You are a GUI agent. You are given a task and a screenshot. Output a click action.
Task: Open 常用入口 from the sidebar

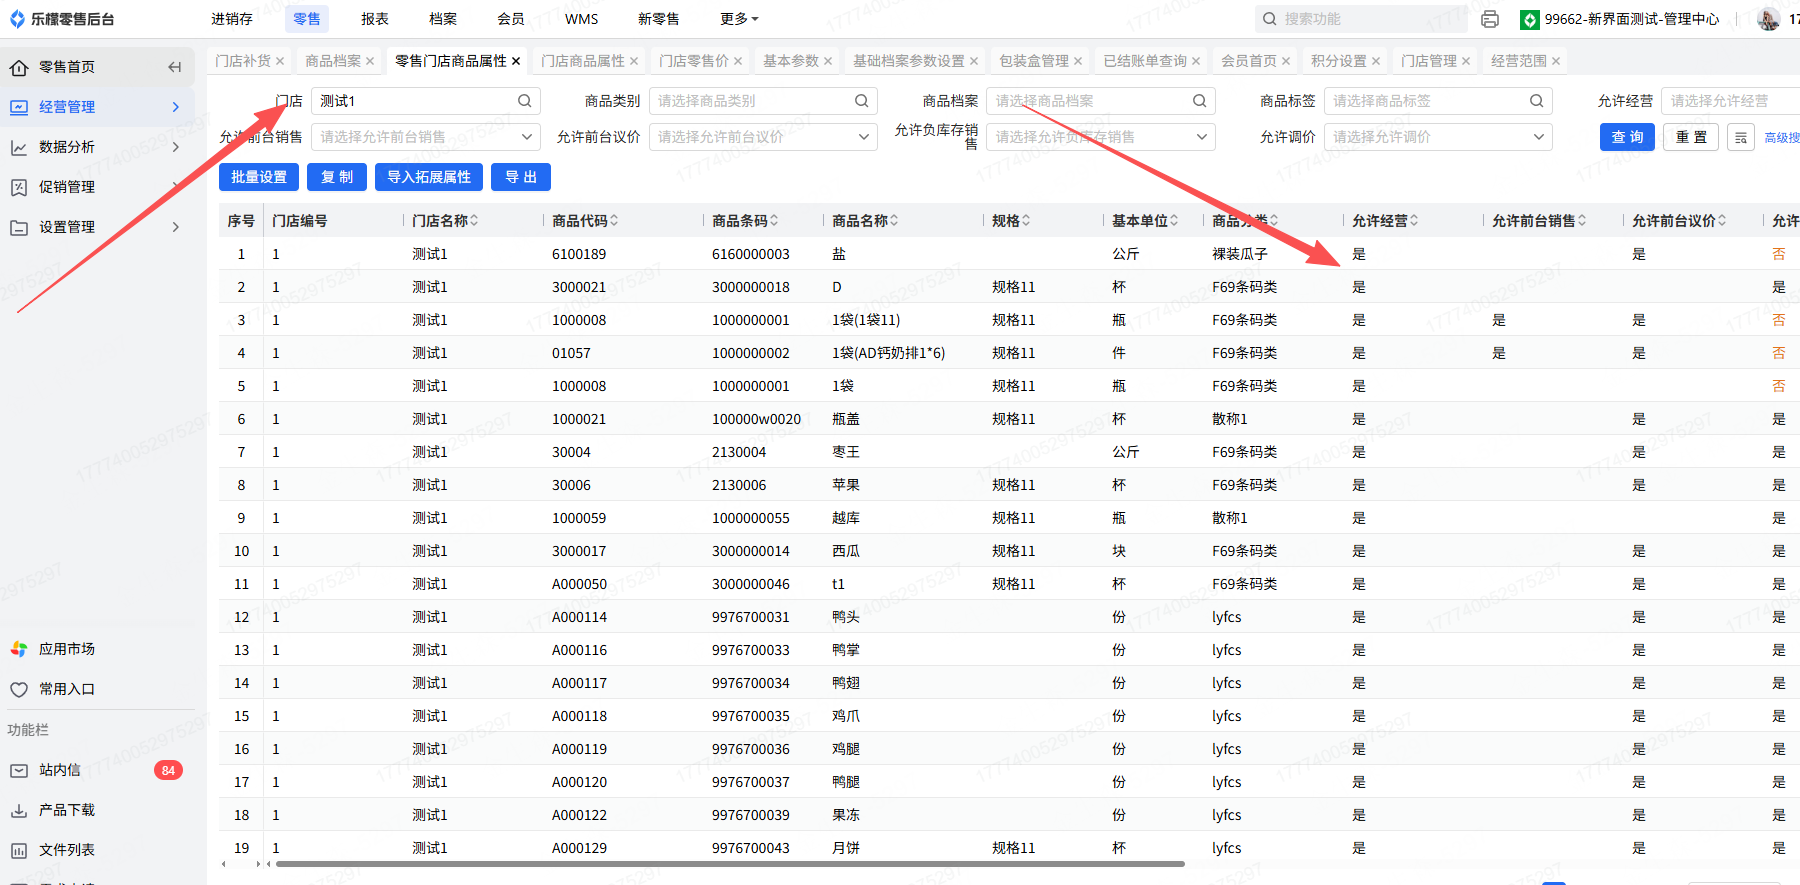coord(67,689)
